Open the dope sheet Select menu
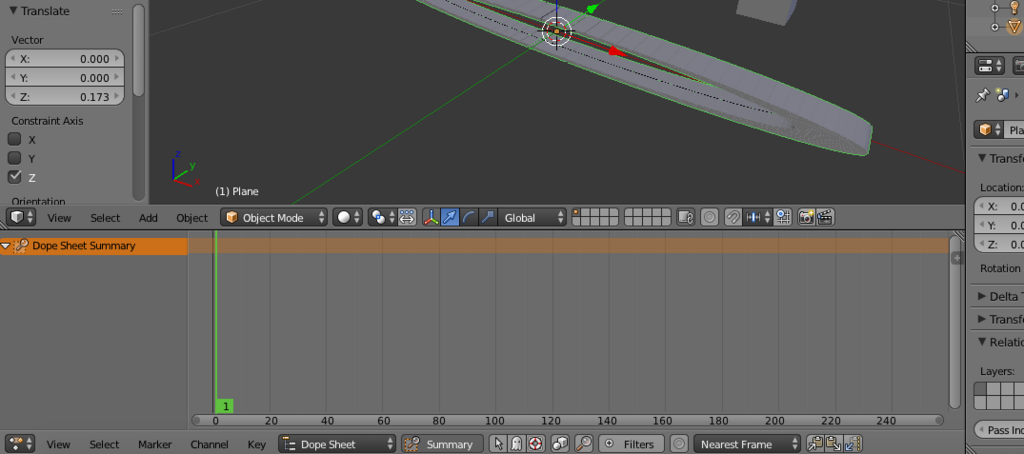Image resolution: width=1024 pixels, height=454 pixels. pyautogui.click(x=104, y=444)
